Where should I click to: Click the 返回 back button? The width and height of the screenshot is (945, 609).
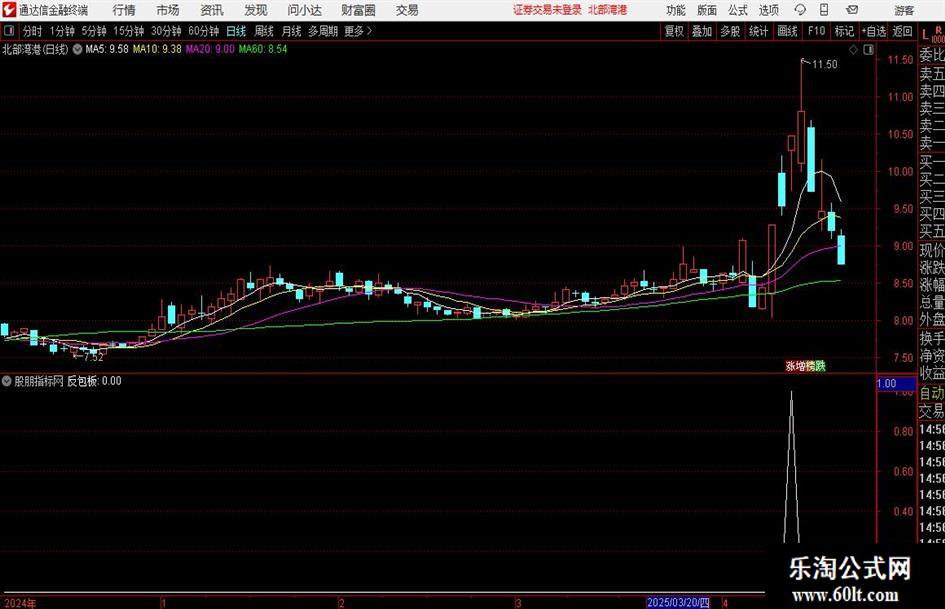[902, 31]
